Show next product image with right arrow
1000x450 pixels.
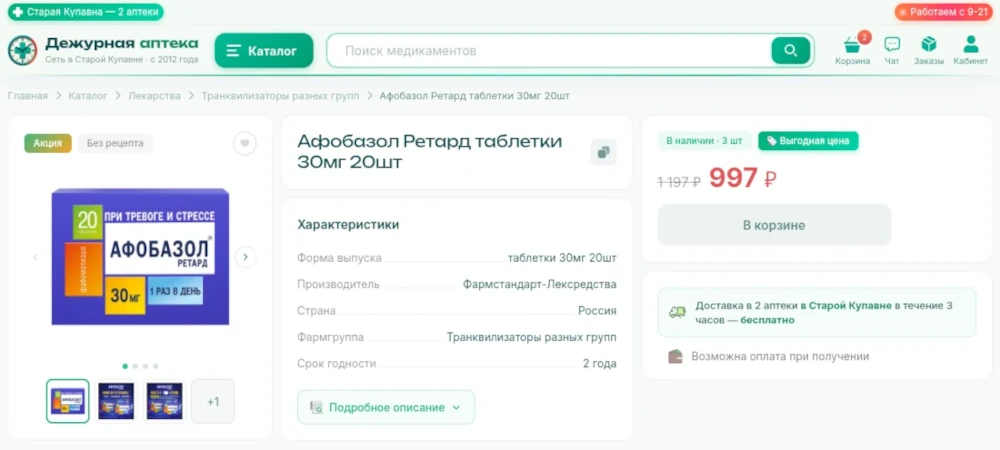[x=246, y=257]
